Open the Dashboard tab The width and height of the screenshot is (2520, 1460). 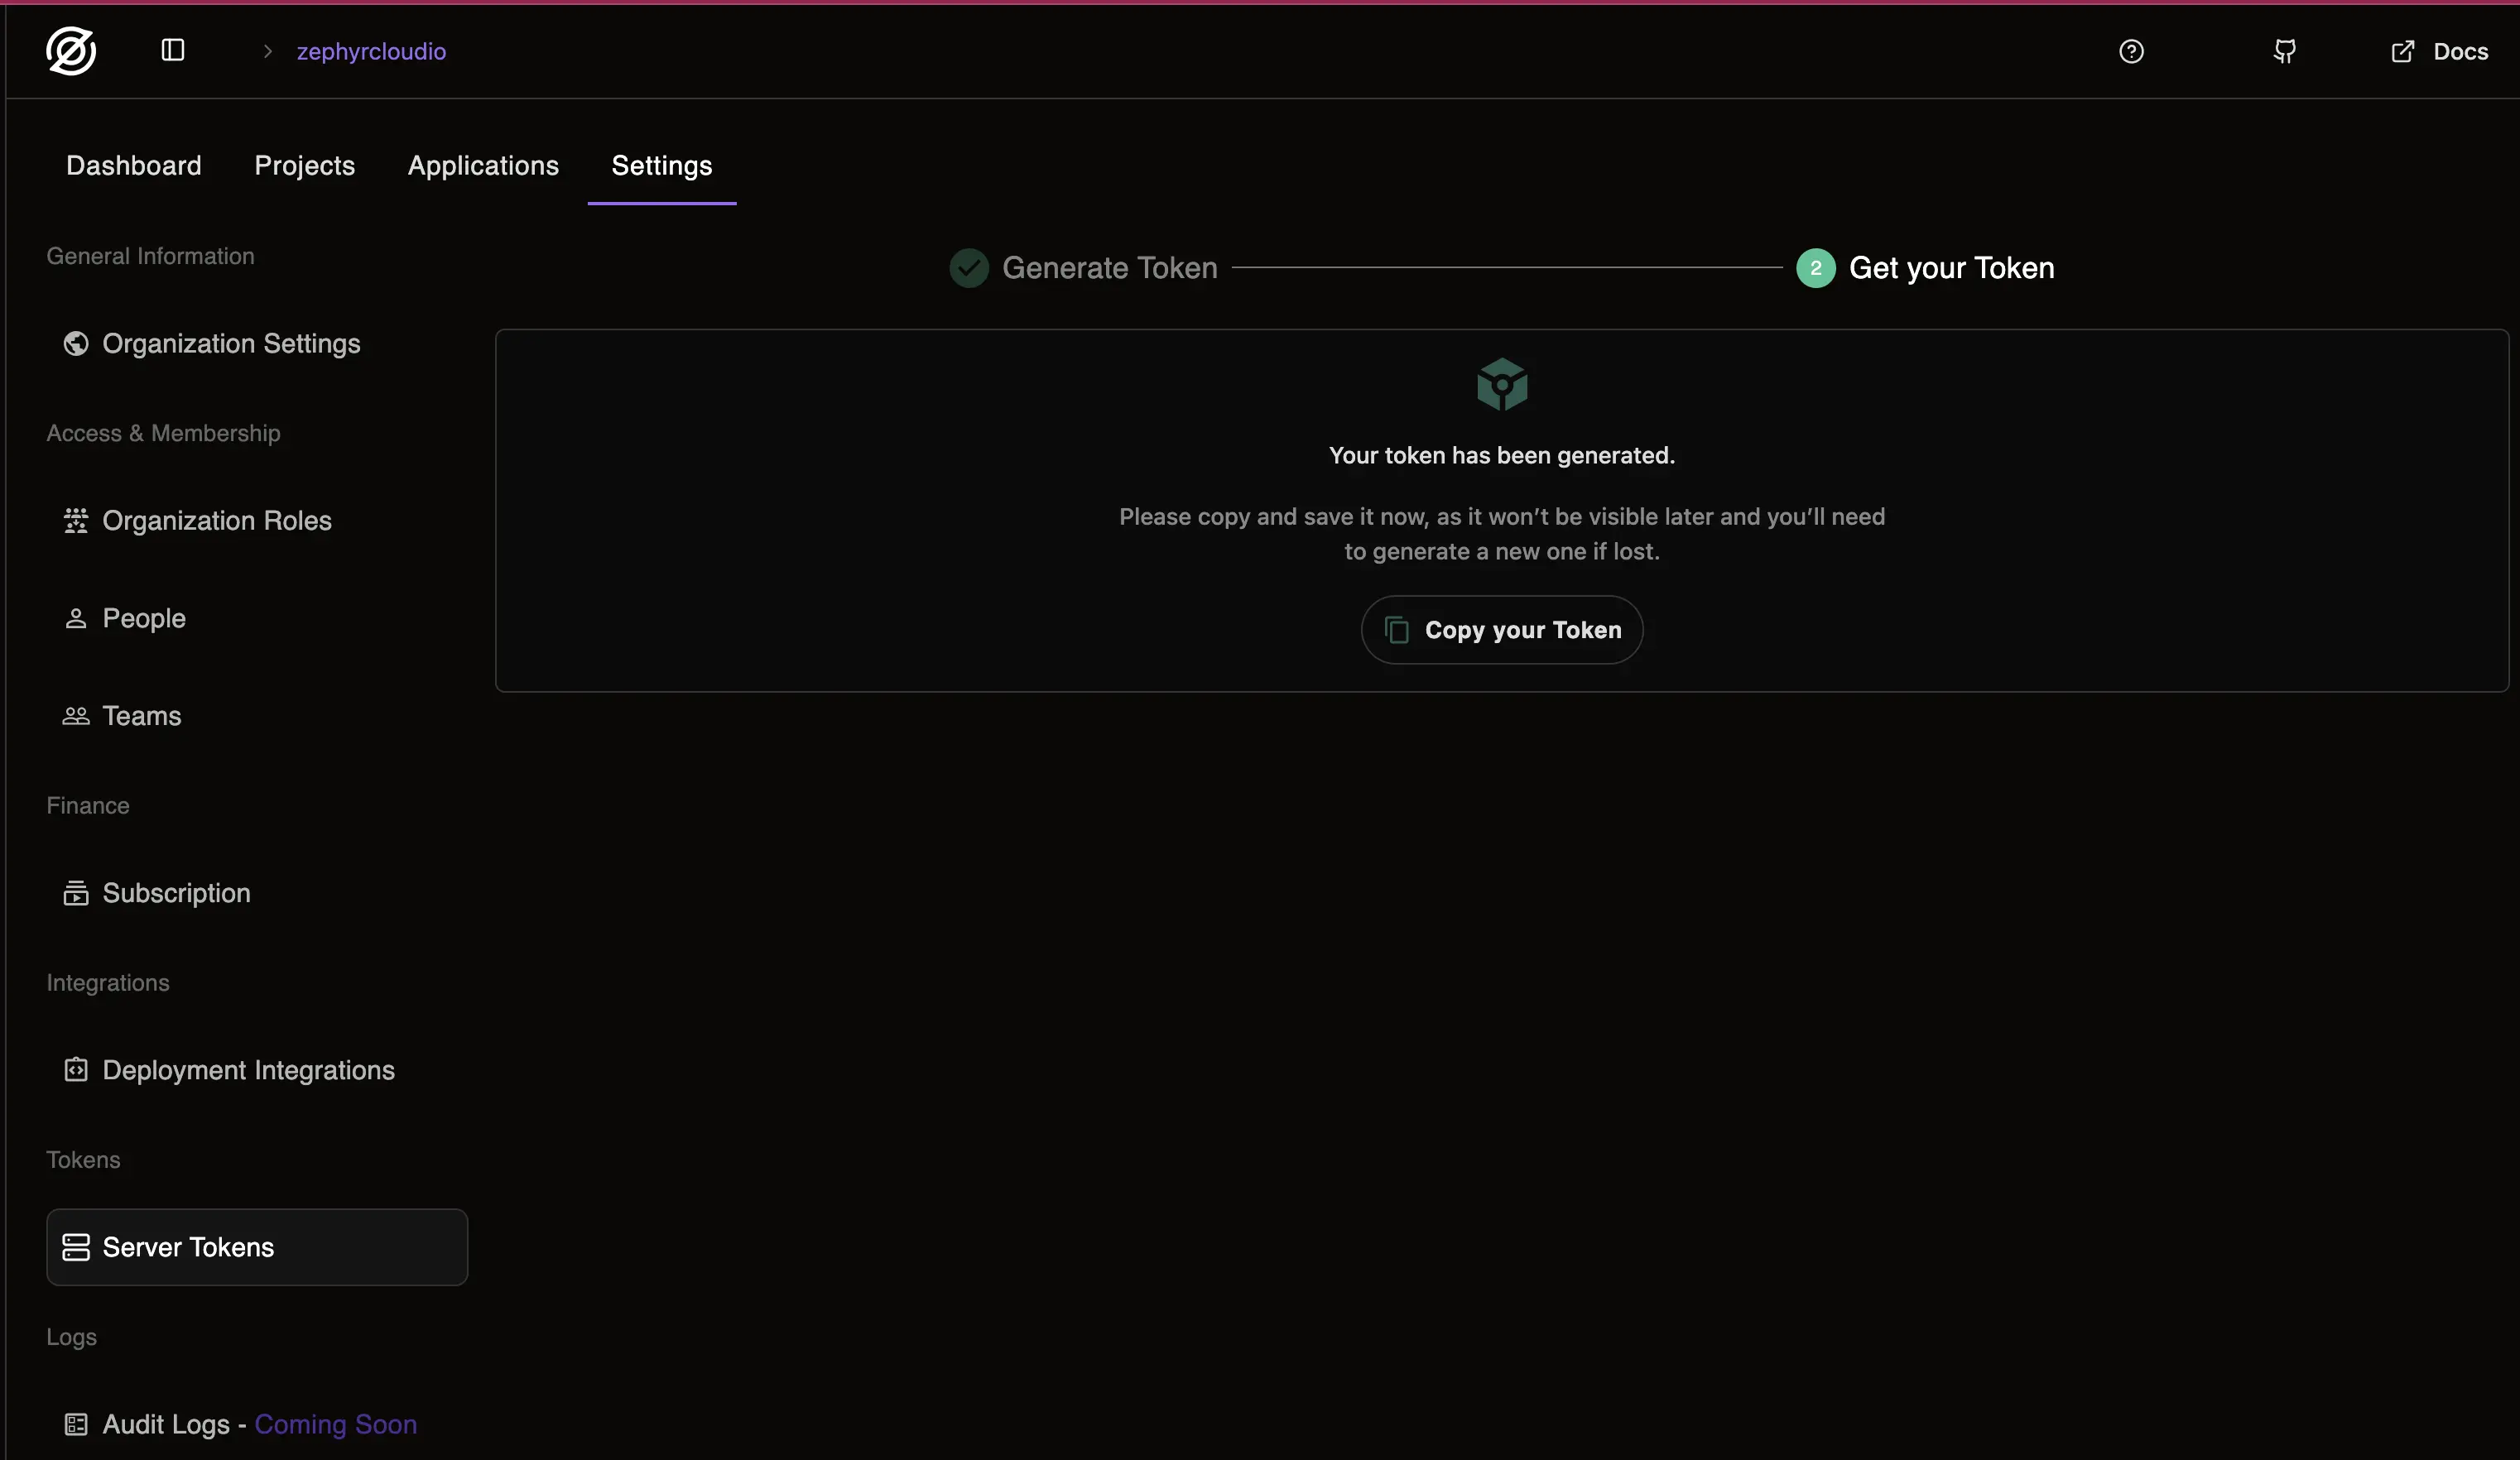click(133, 165)
